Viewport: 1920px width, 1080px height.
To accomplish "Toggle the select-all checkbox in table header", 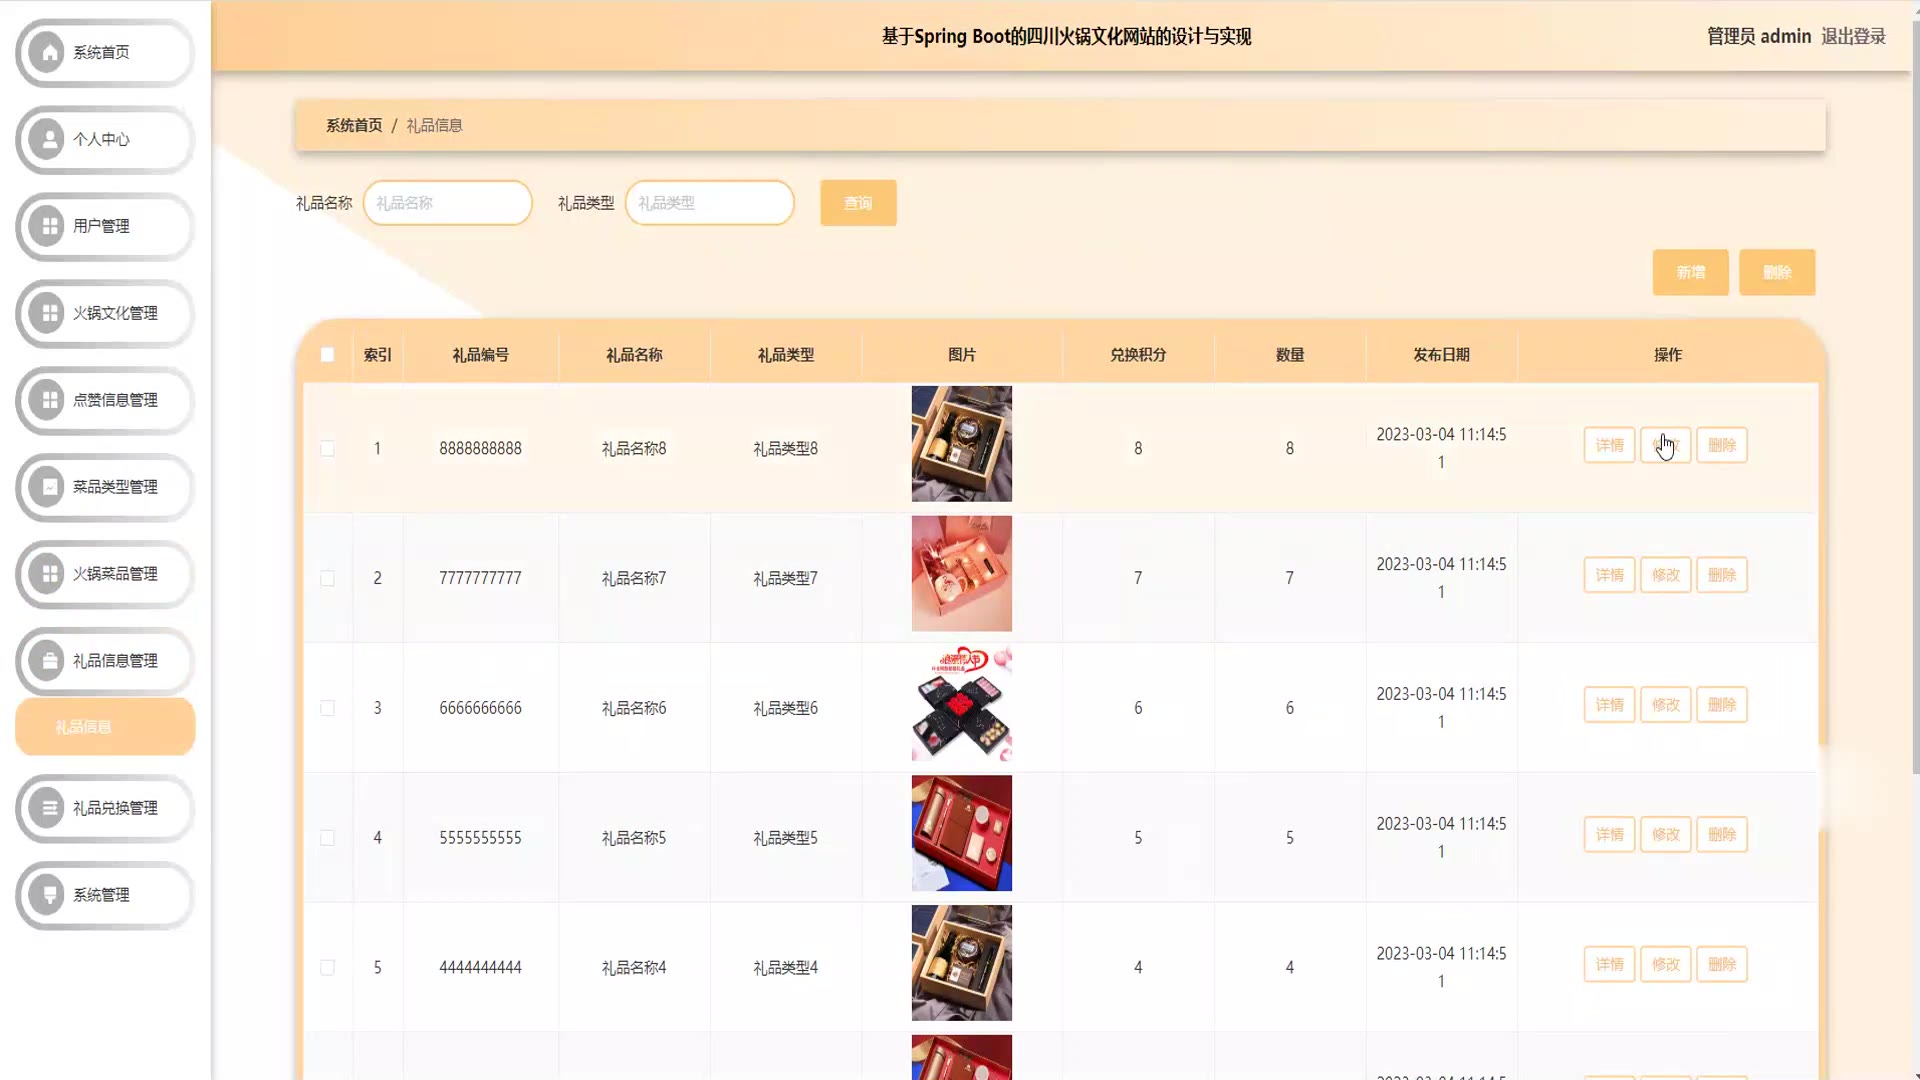I will pos(327,355).
